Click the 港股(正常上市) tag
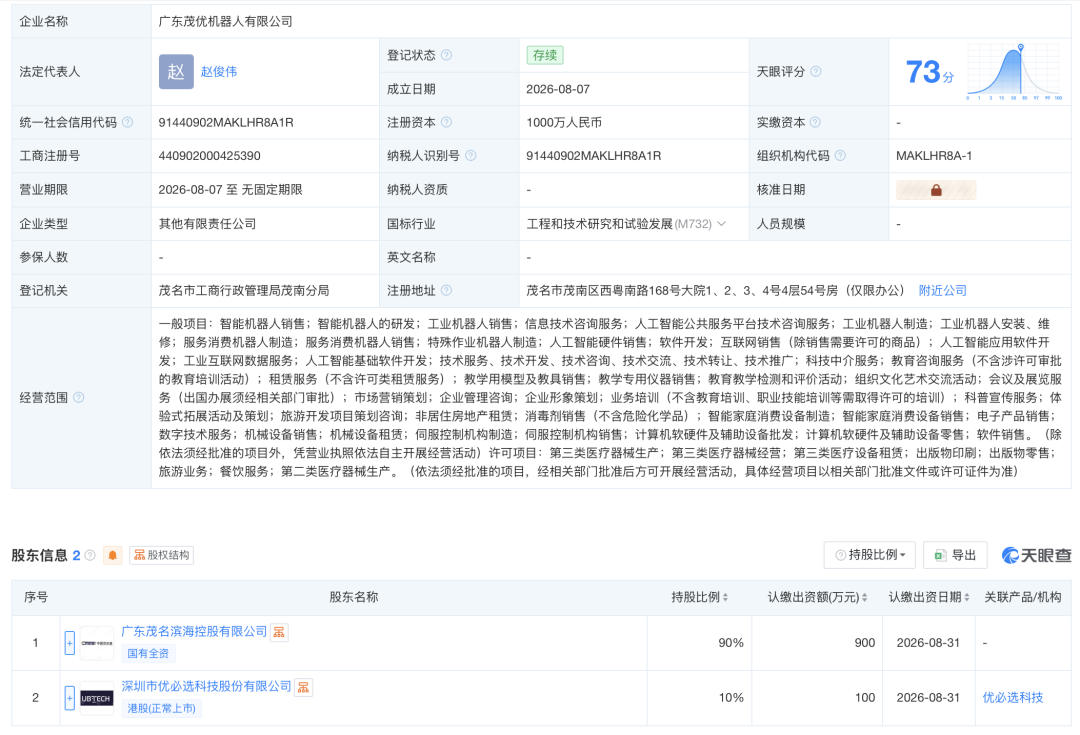This screenshot has width=1080, height=735. [x=161, y=709]
